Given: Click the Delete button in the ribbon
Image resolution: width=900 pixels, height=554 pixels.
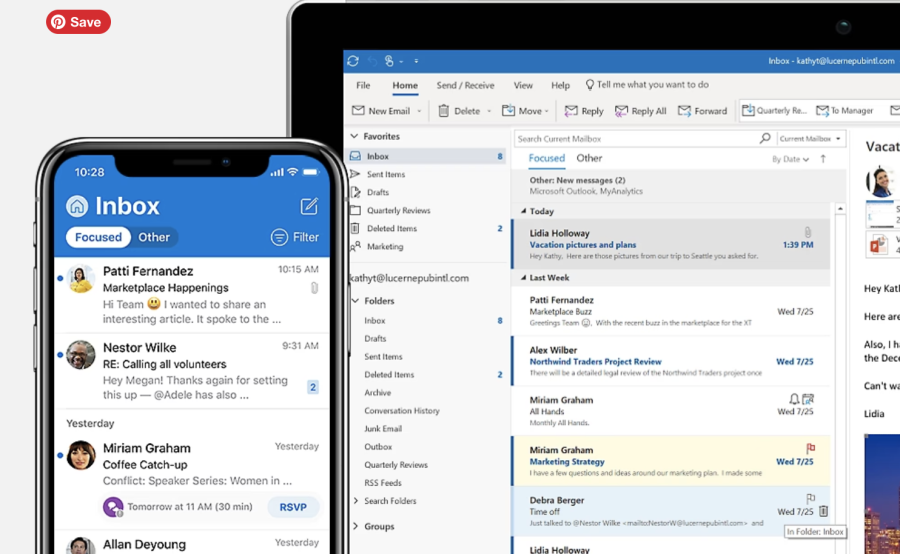Looking at the screenshot, I should [x=459, y=111].
